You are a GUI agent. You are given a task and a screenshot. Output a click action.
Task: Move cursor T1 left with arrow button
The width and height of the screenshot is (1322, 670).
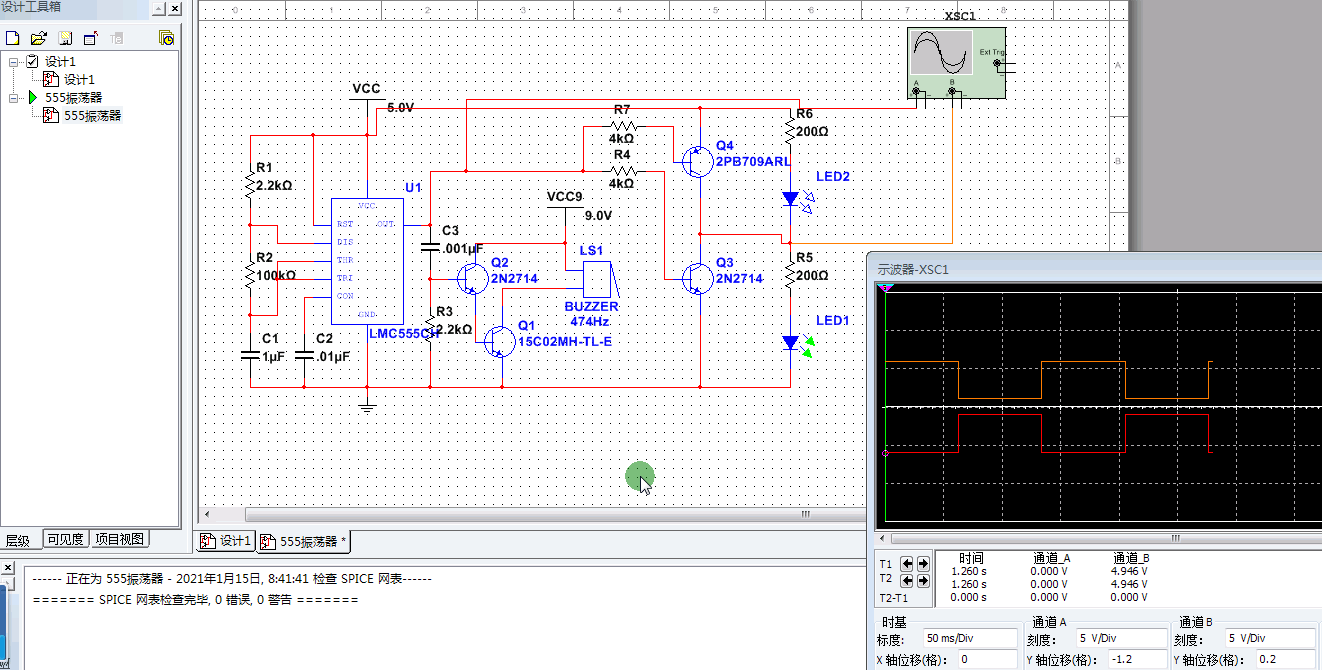tap(908, 563)
